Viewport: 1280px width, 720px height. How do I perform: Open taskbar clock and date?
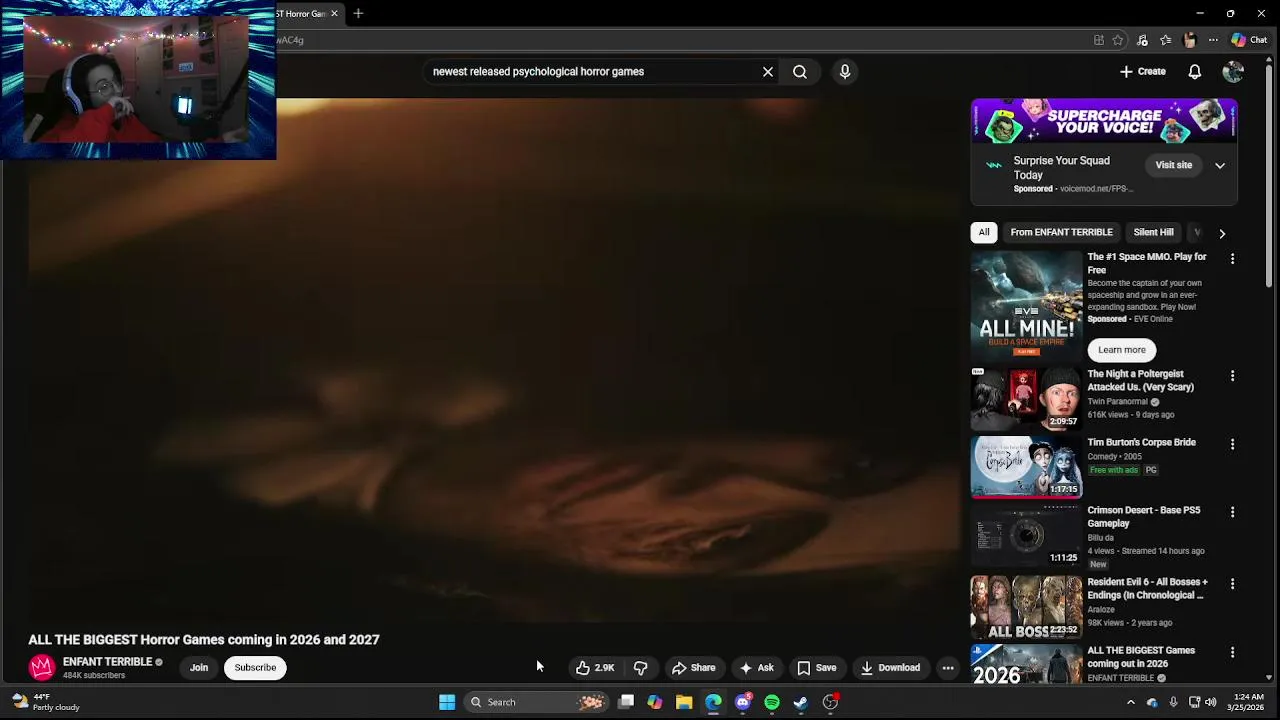tap(1248, 702)
